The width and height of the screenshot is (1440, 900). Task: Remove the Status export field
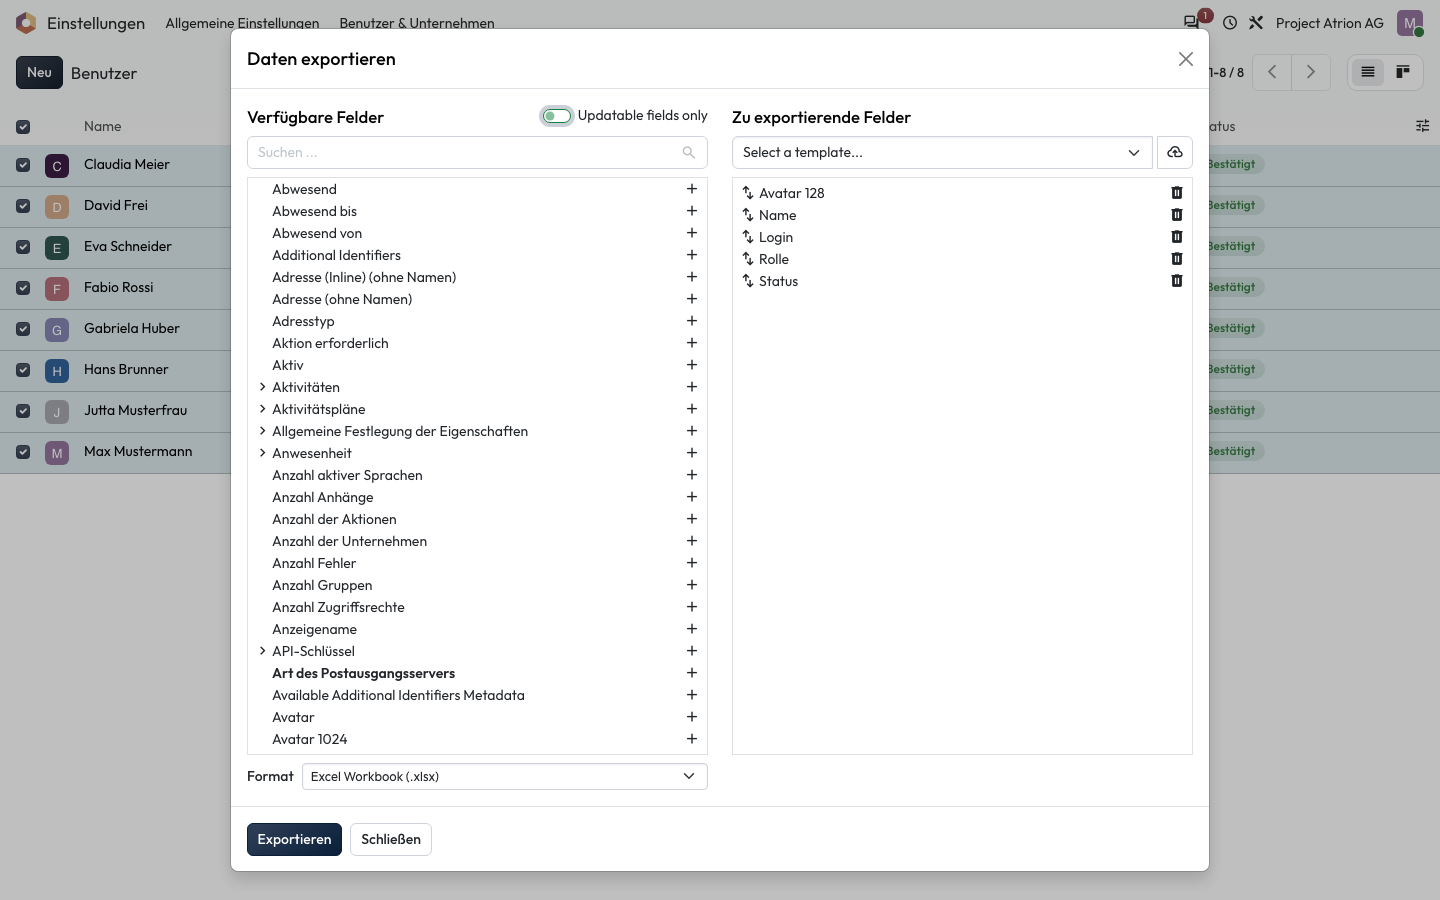1177,281
